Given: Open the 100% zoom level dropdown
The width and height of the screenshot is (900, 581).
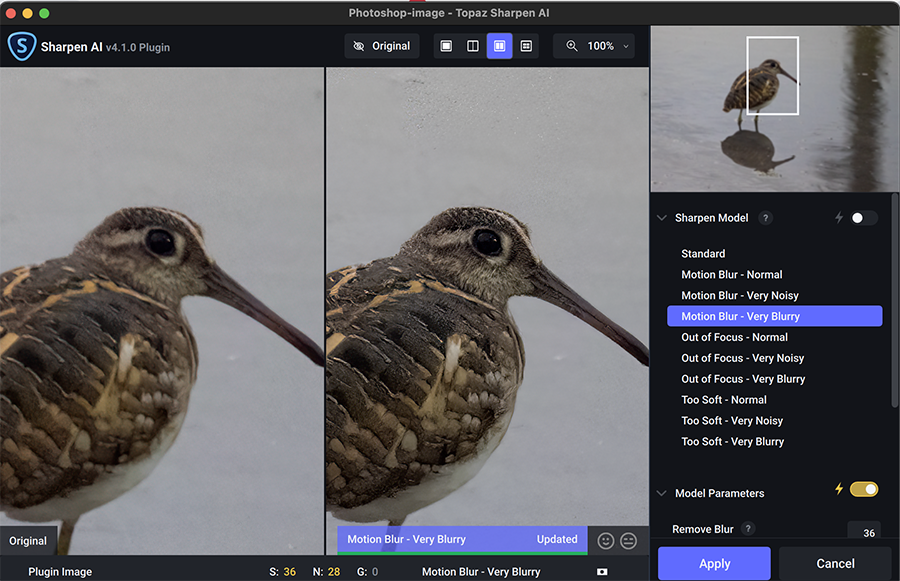Looking at the screenshot, I should tap(599, 46).
